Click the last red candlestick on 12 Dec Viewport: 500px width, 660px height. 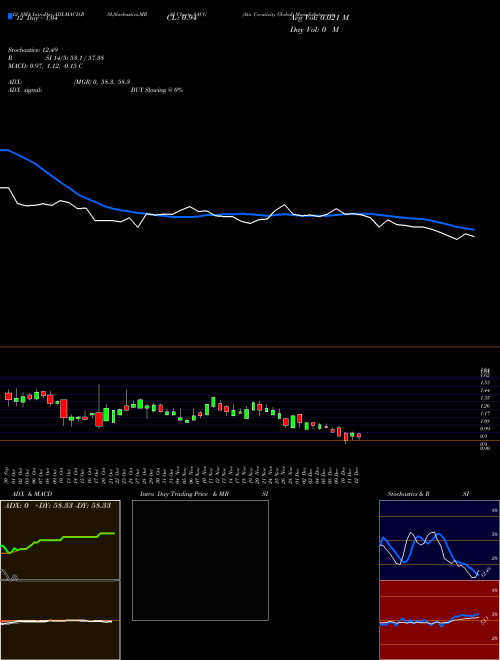coord(359,436)
